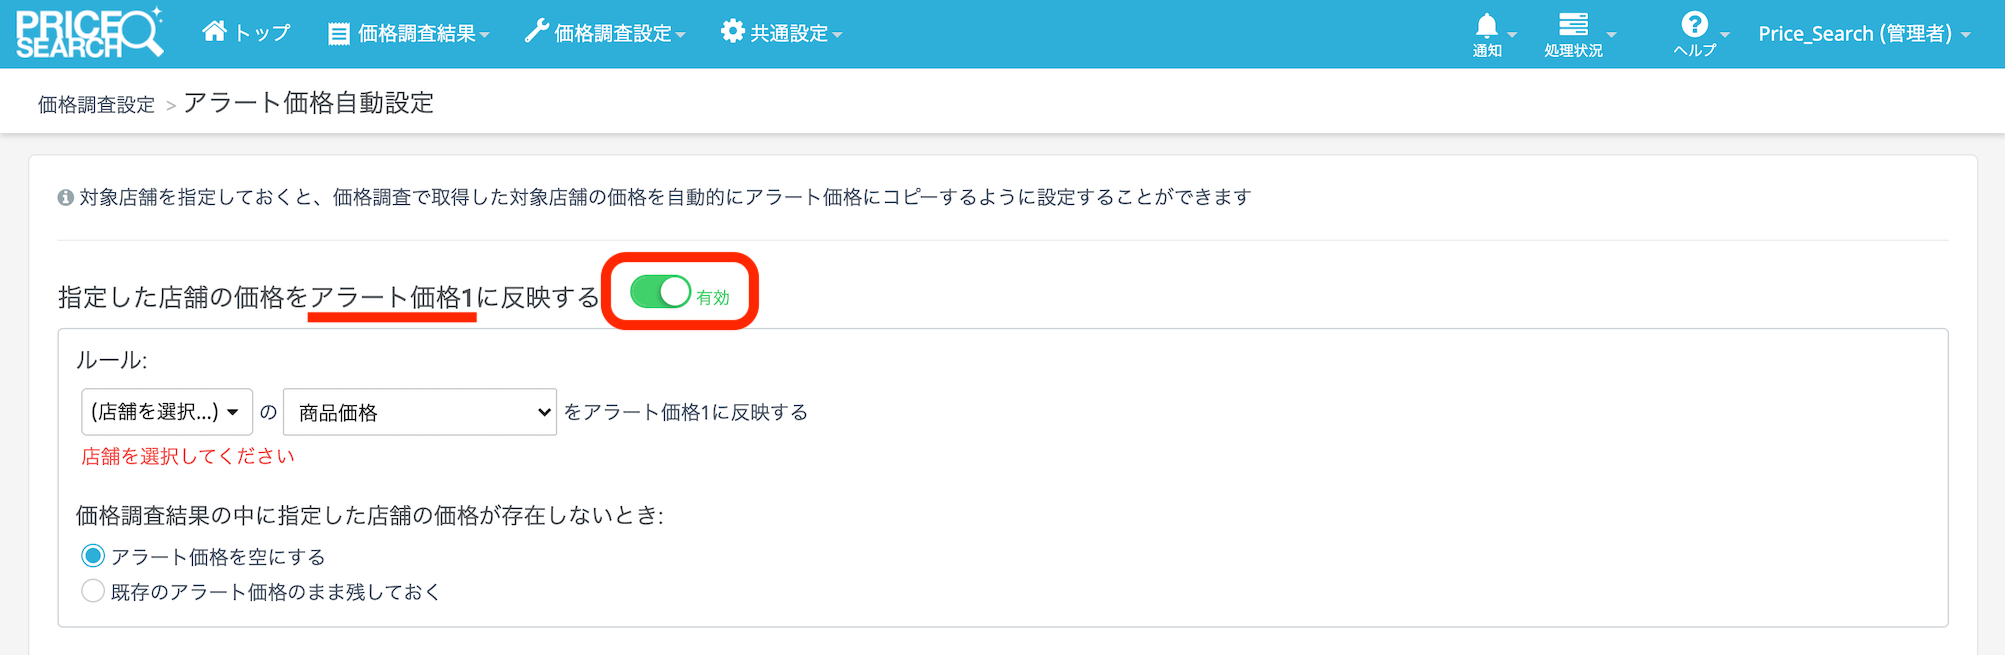
Task: Click the list icon beside 価格調査結果
Action: tap(339, 34)
